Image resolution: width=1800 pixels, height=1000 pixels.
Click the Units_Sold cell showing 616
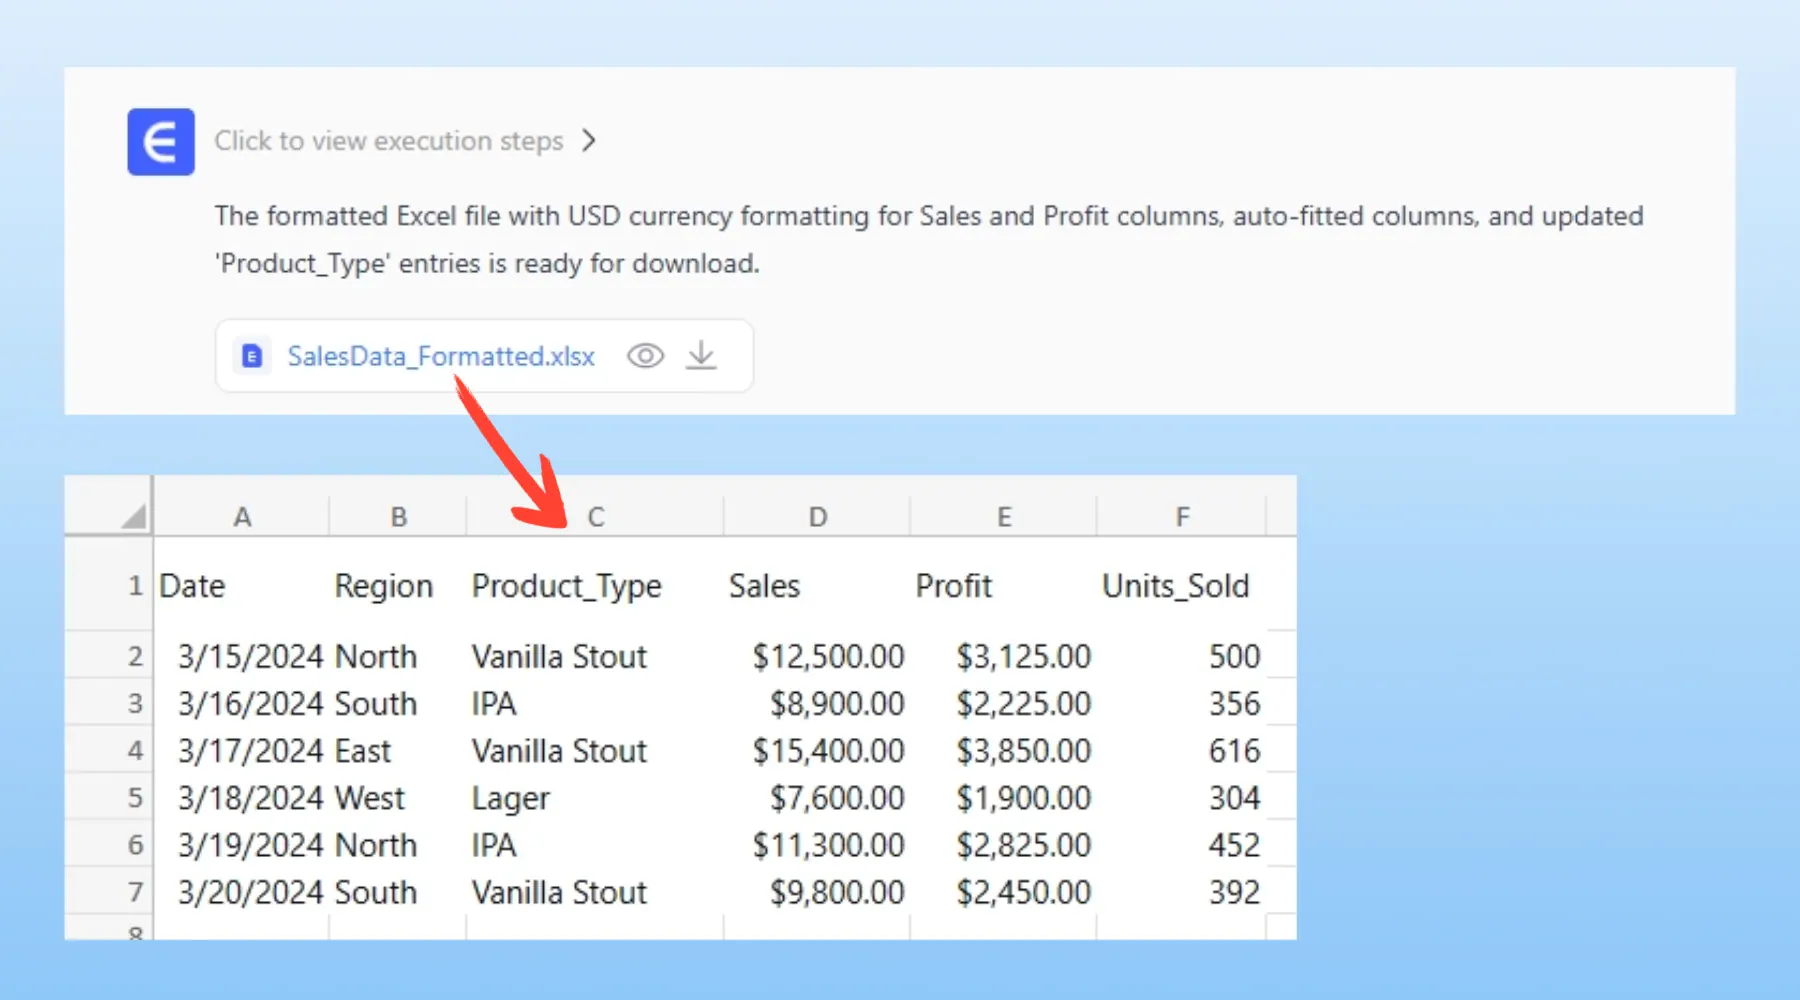1233,751
